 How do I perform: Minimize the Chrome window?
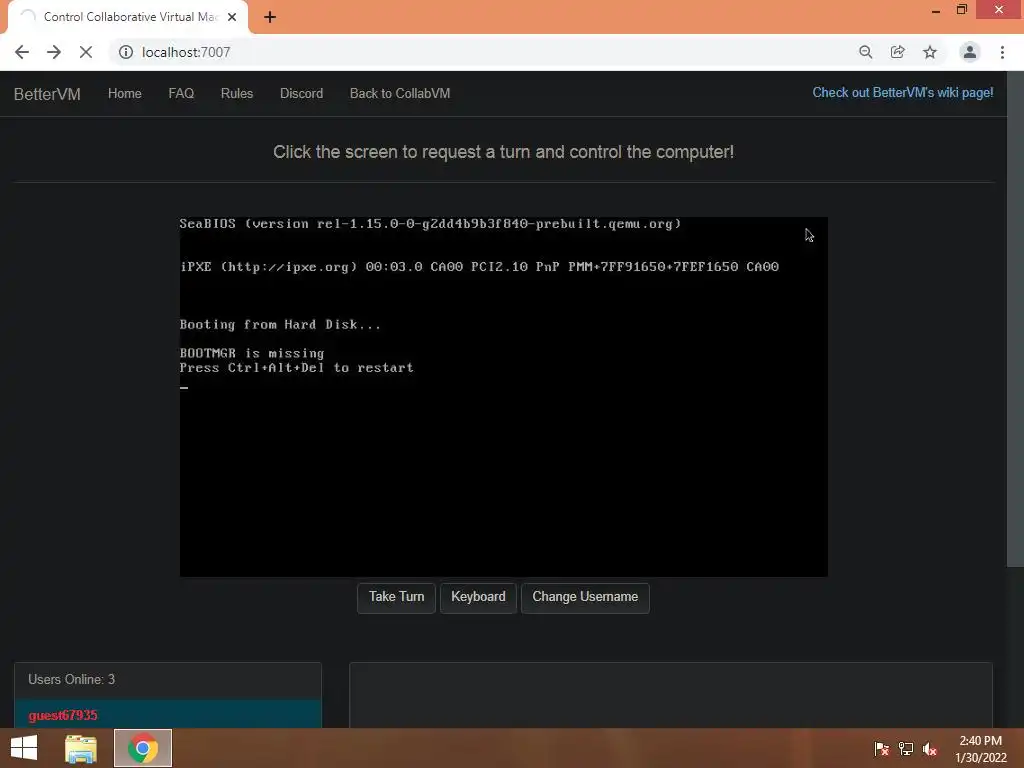[936, 10]
